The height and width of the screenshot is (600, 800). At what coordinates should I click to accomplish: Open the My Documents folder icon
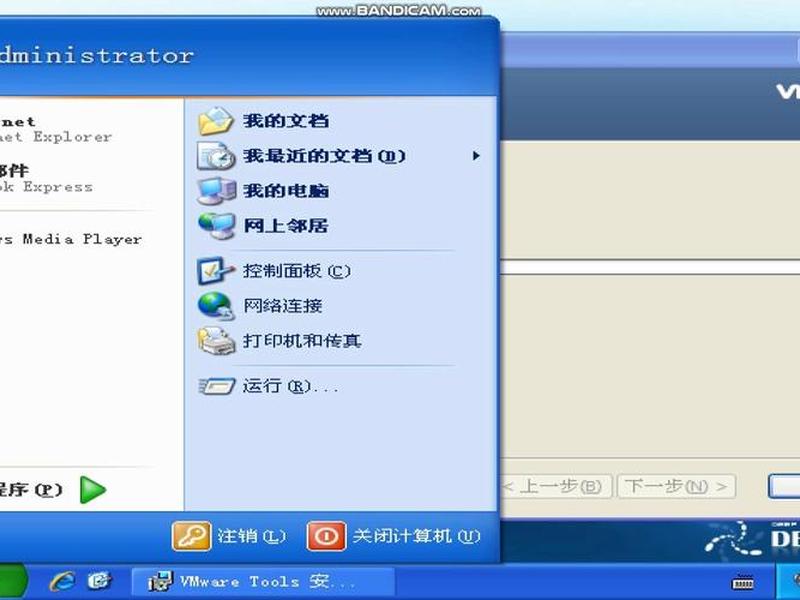point(216,121)
